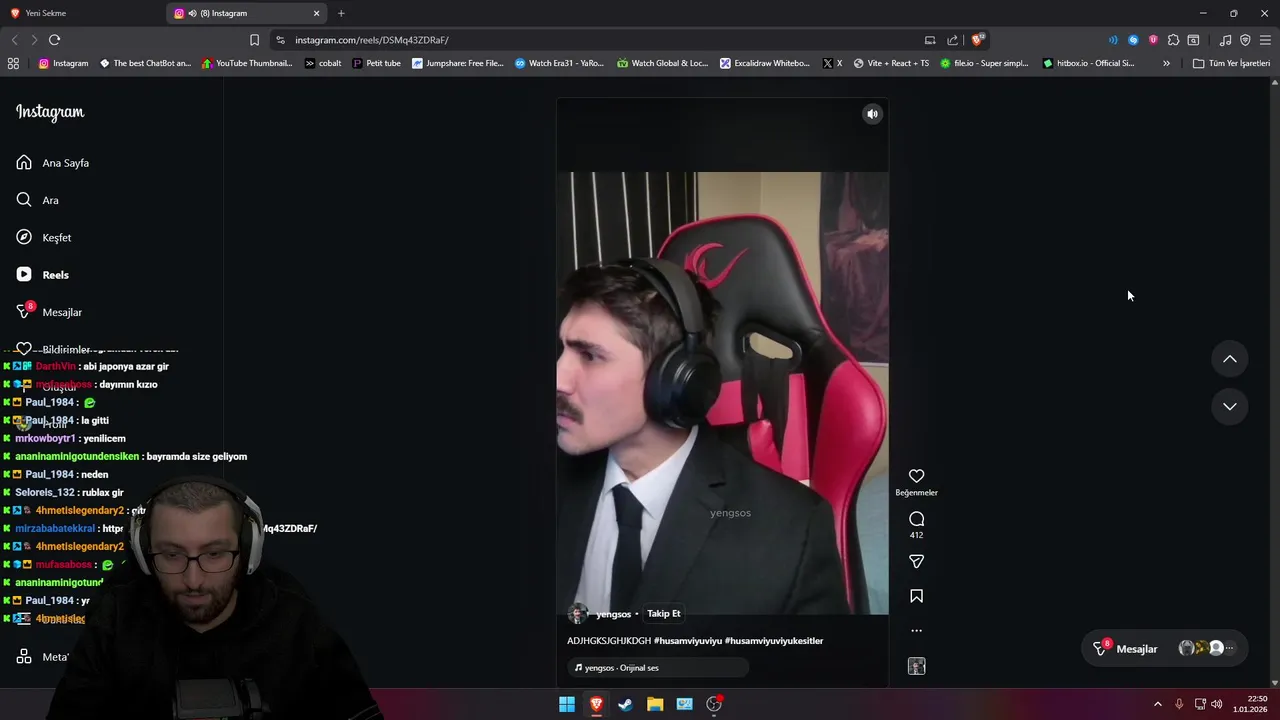This screenshot has width=1280, height=720.
Task: Click the address bar URL field
Action: click(x=600, y=40)
